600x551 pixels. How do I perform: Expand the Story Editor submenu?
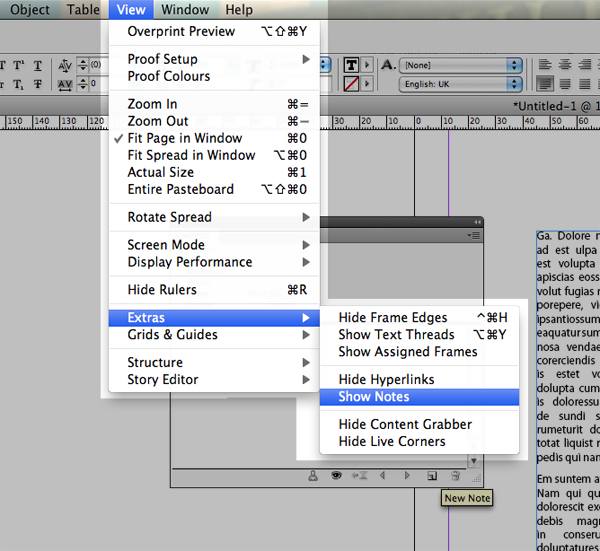(214, 380)
